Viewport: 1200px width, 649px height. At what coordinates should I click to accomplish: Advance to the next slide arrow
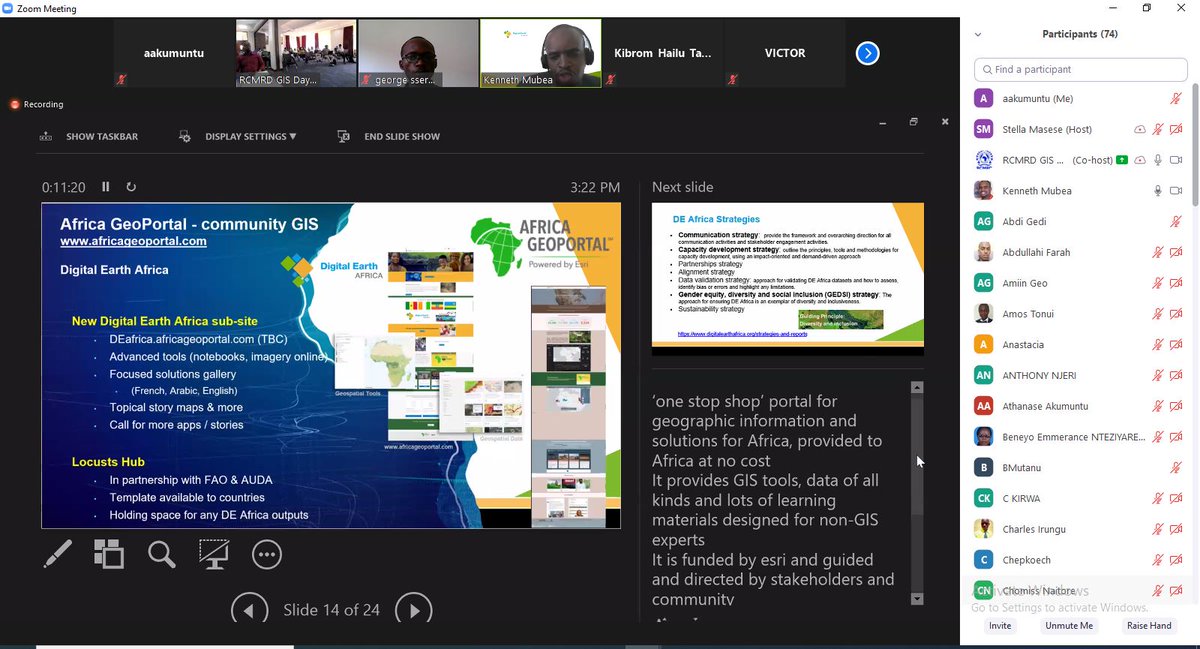click(x=413, y=610)
